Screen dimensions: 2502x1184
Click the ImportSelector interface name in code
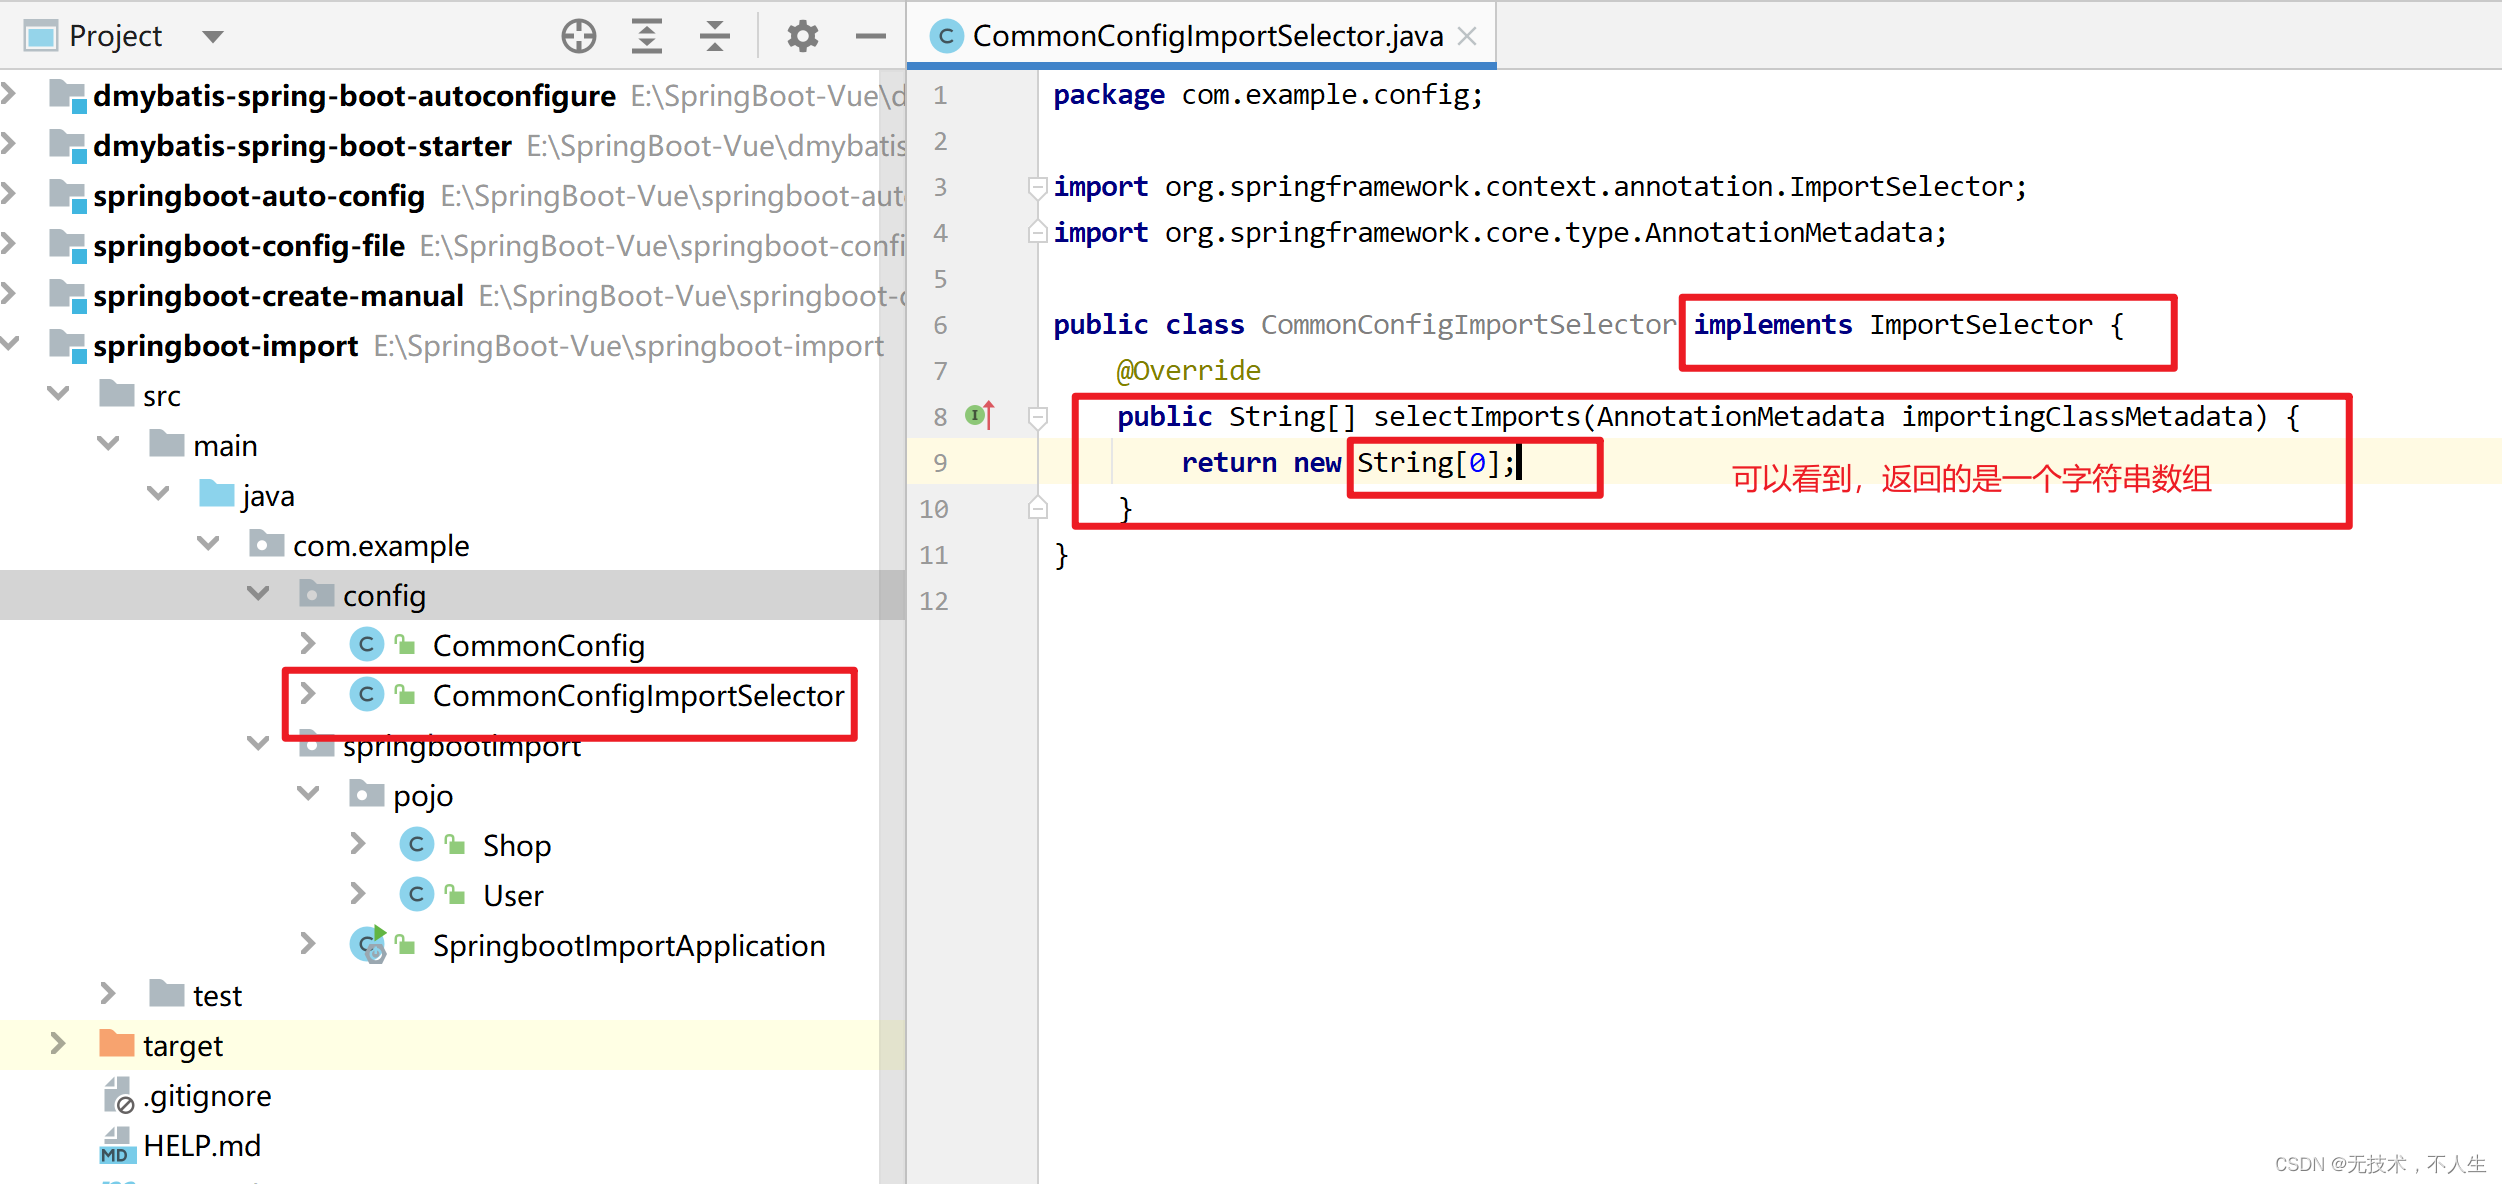click(x=1980, y=325)
